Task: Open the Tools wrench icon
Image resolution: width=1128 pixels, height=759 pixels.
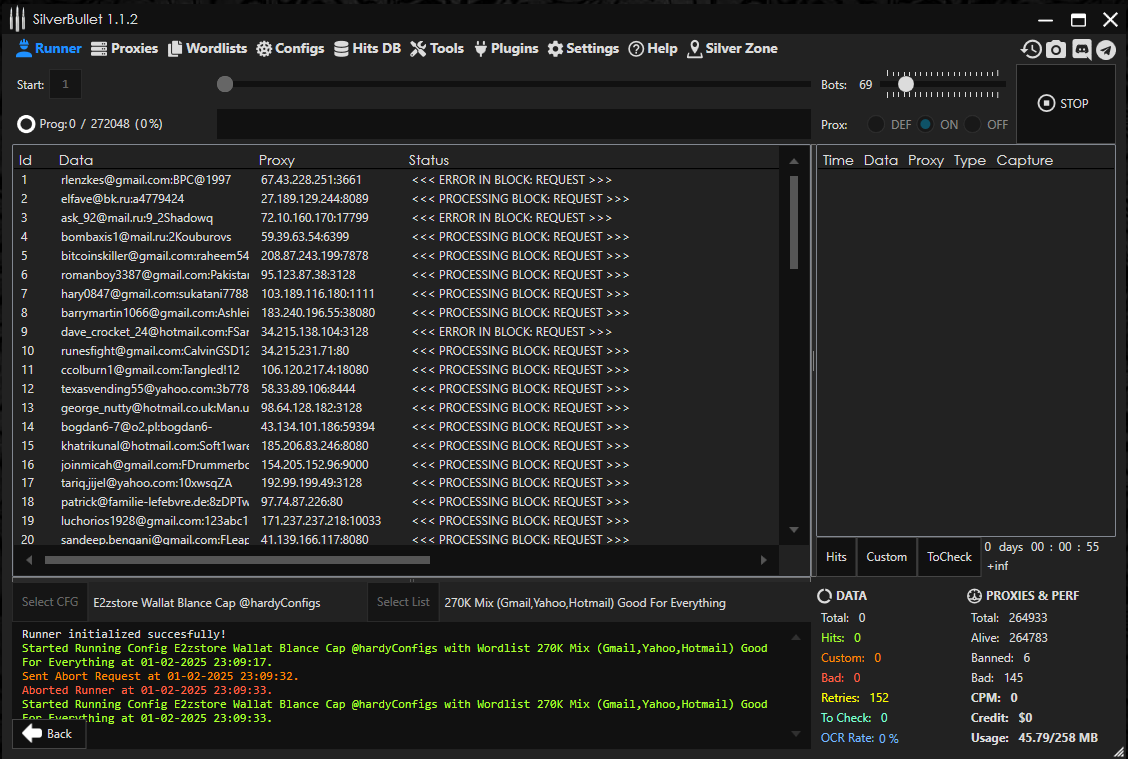Action: click(418, 48)
